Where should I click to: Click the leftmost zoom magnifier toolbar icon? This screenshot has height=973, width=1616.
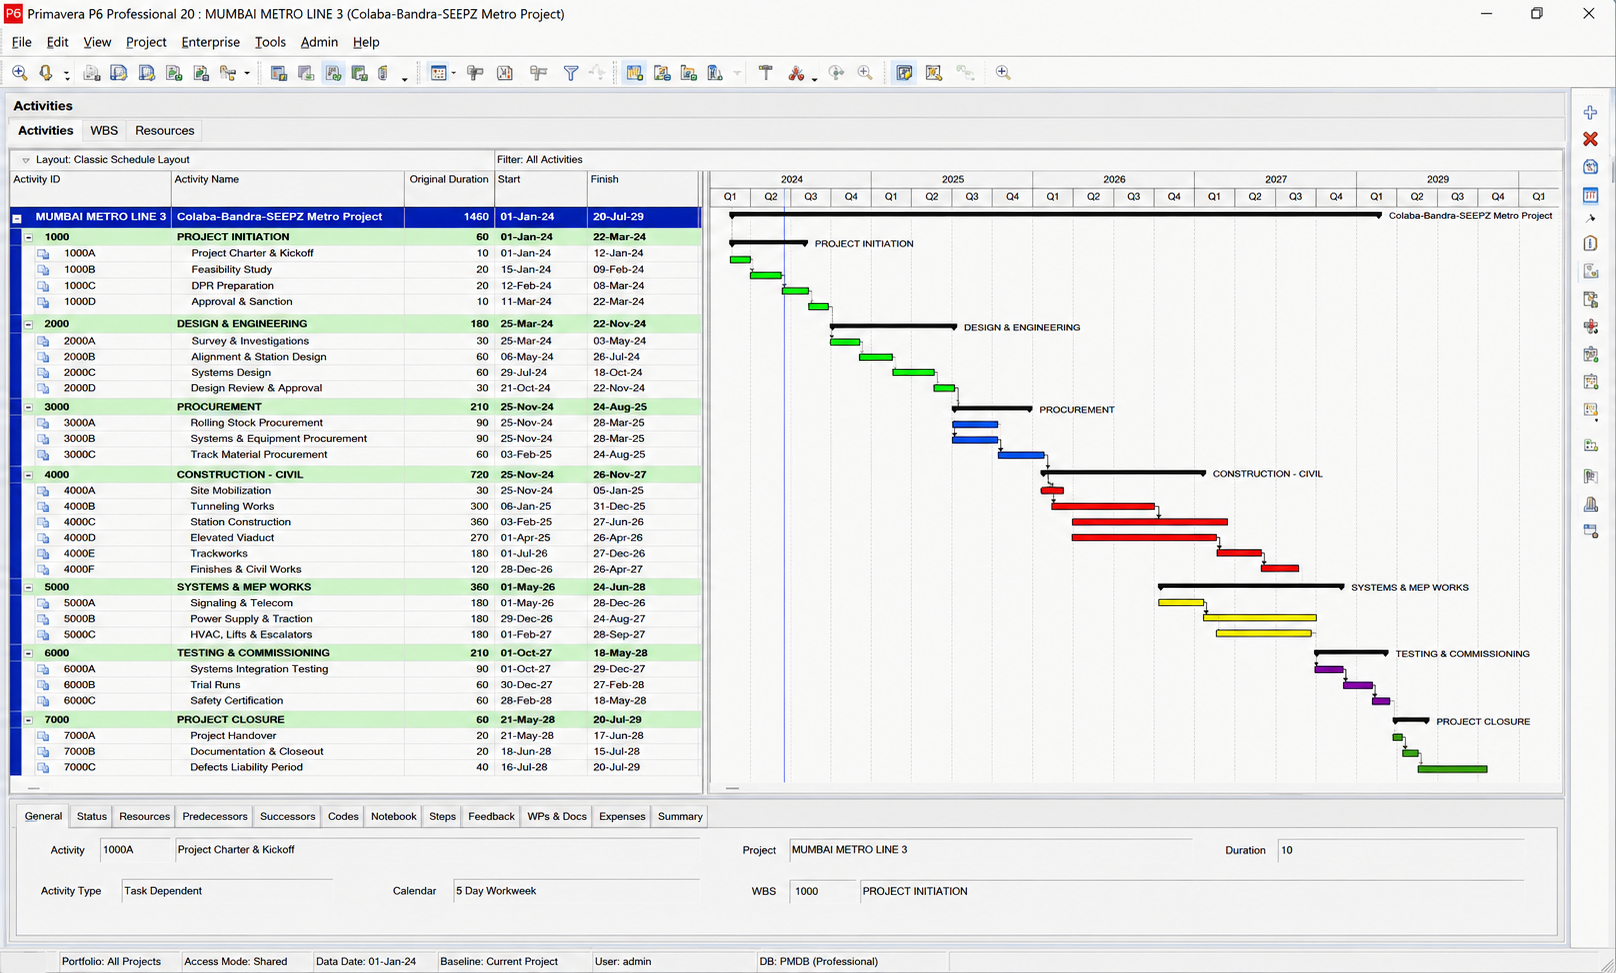click(x=20, y=73)
